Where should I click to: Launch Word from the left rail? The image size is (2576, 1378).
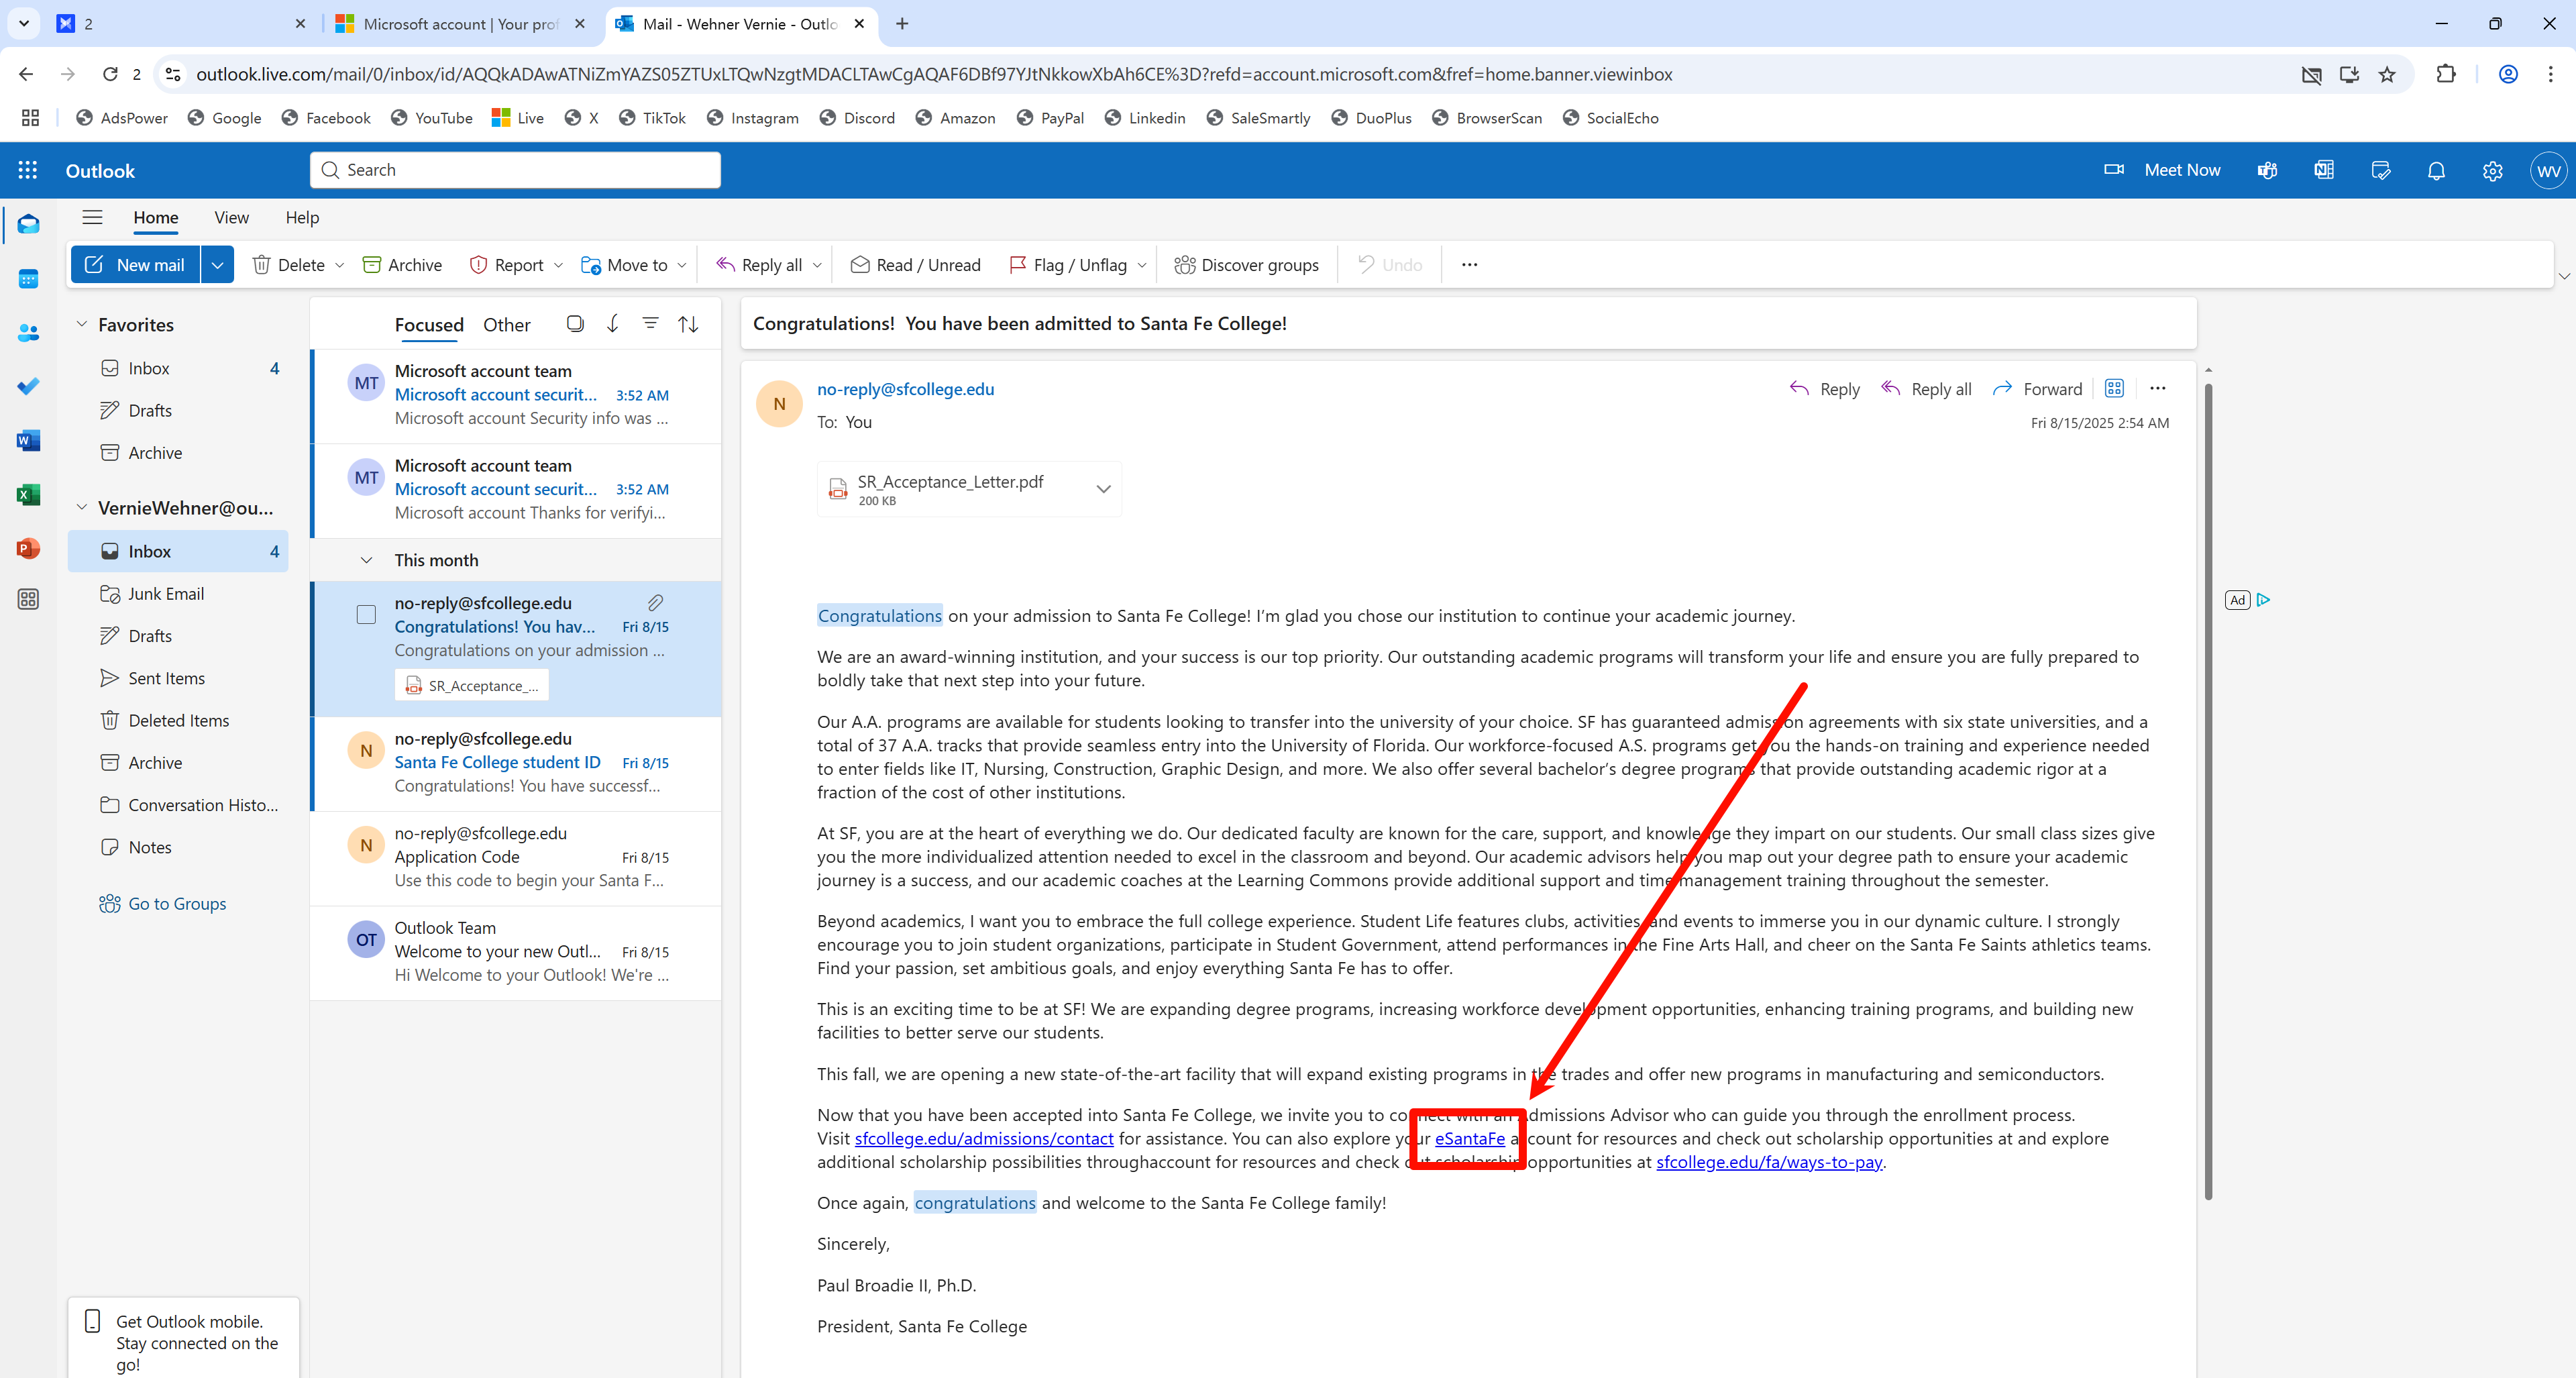point(28,440)
